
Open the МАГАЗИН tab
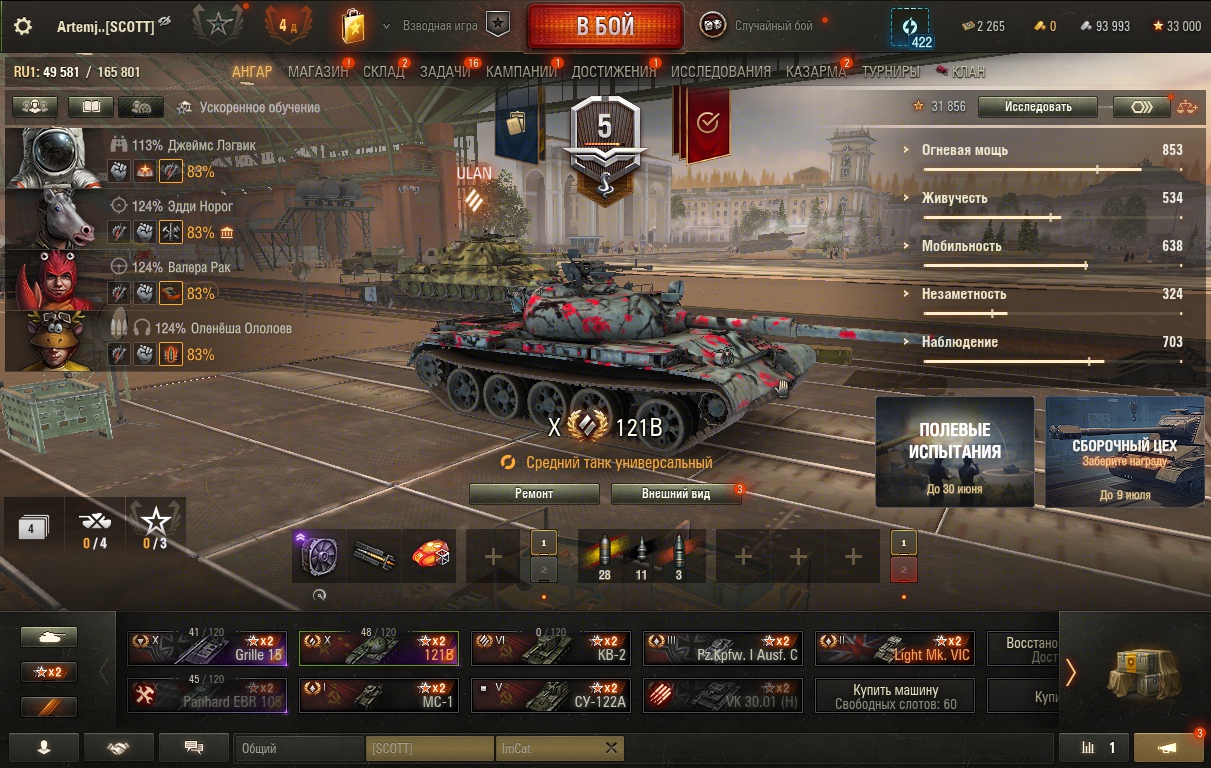pos(318,72)
